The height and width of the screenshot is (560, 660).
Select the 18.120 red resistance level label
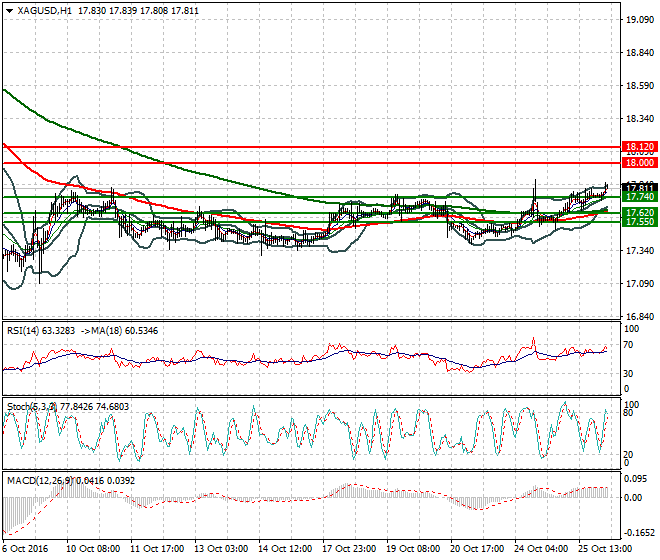pos(639,147)
